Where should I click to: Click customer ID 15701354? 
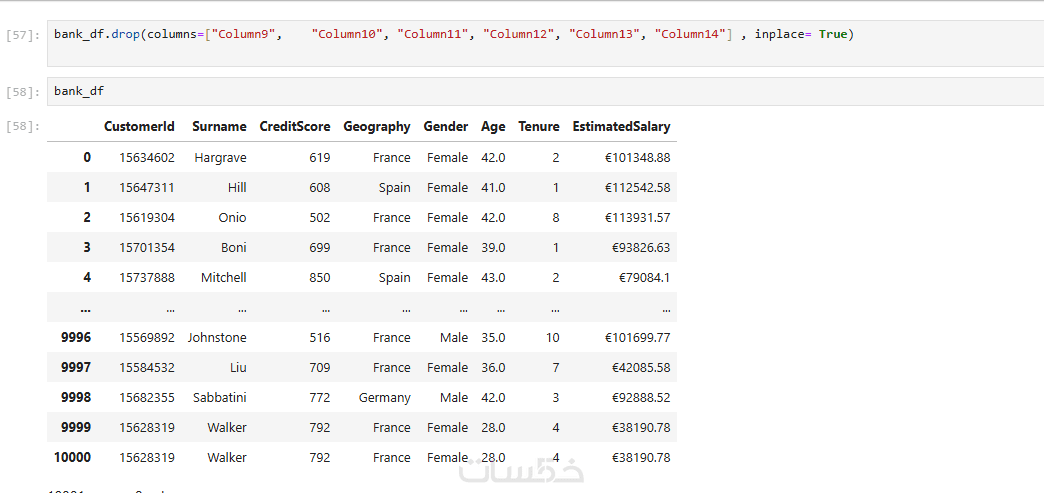tap(146, 247)
